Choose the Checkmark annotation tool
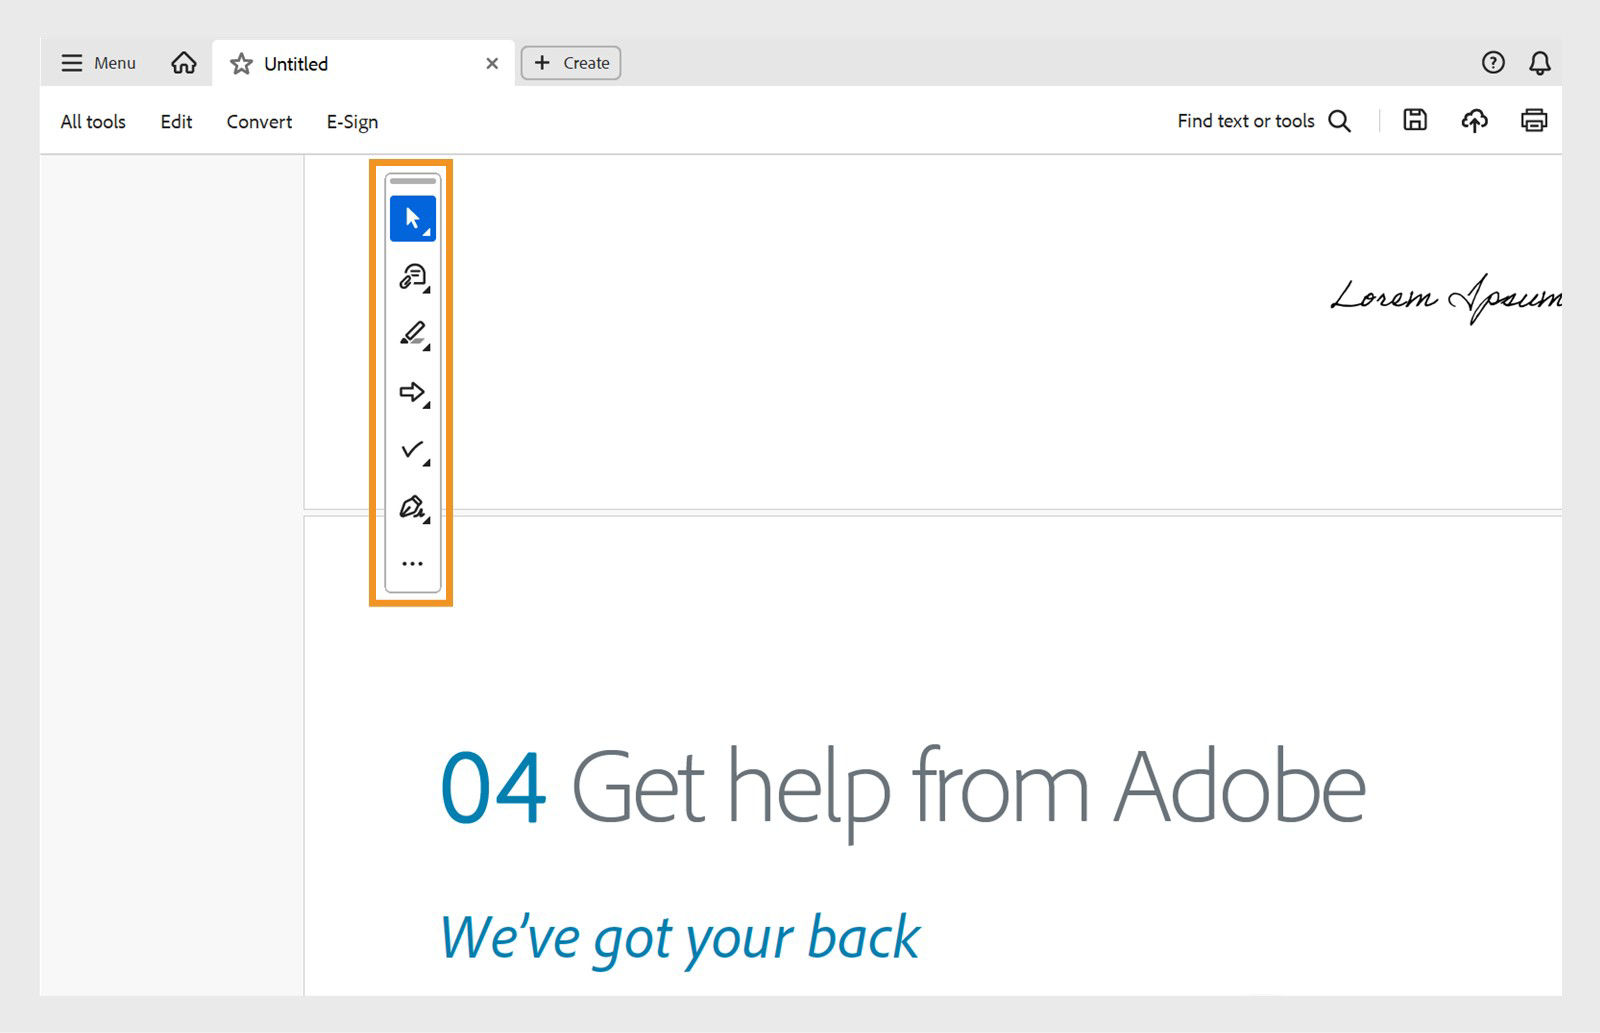 [412, 449]
